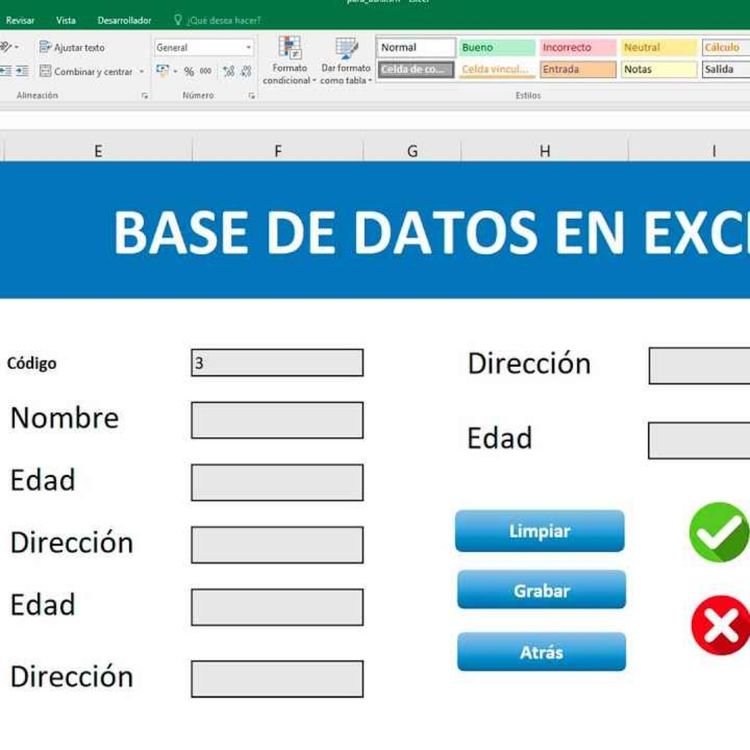Screen dimensions: 750x750
Task: Click the Atrás button
Action: pyautogui.click(x=541, y=652)
